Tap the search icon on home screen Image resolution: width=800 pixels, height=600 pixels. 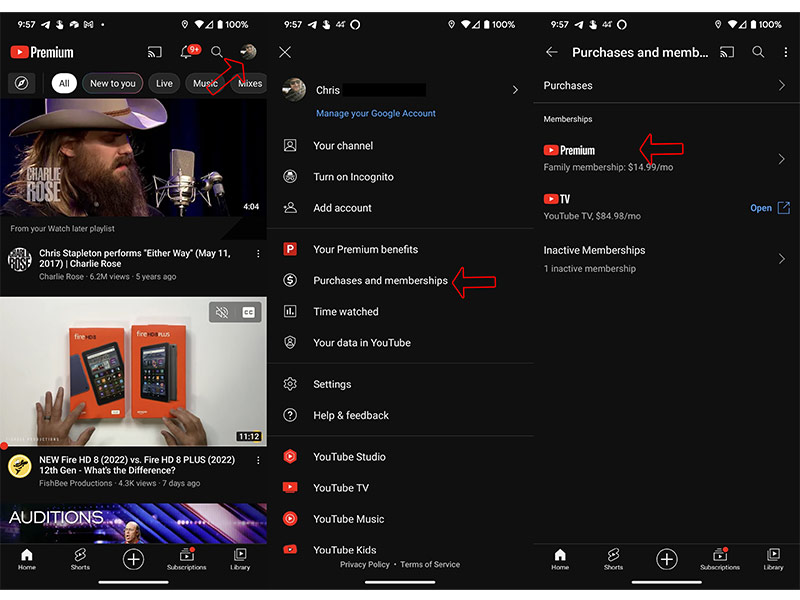pyautogui.click(x=217, y=52)
